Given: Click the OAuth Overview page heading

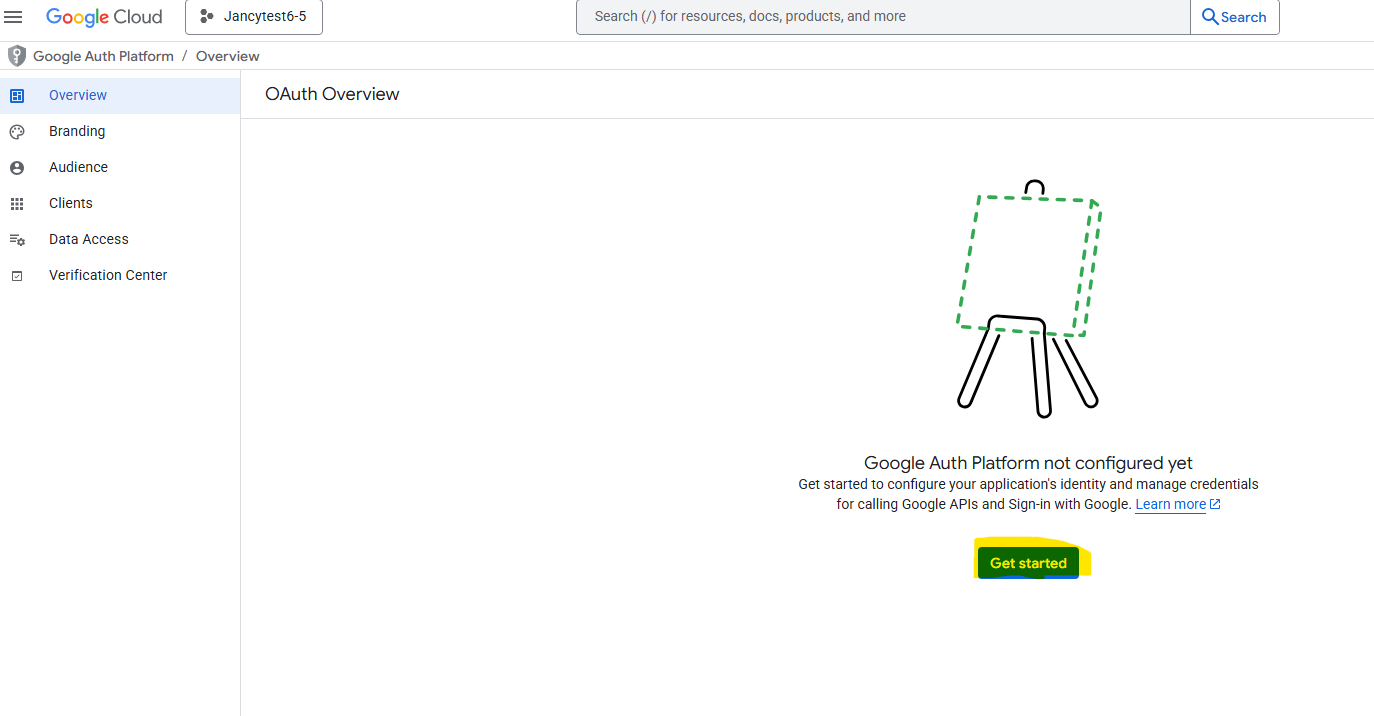Looking at the screenshot, I should [332, 94].
